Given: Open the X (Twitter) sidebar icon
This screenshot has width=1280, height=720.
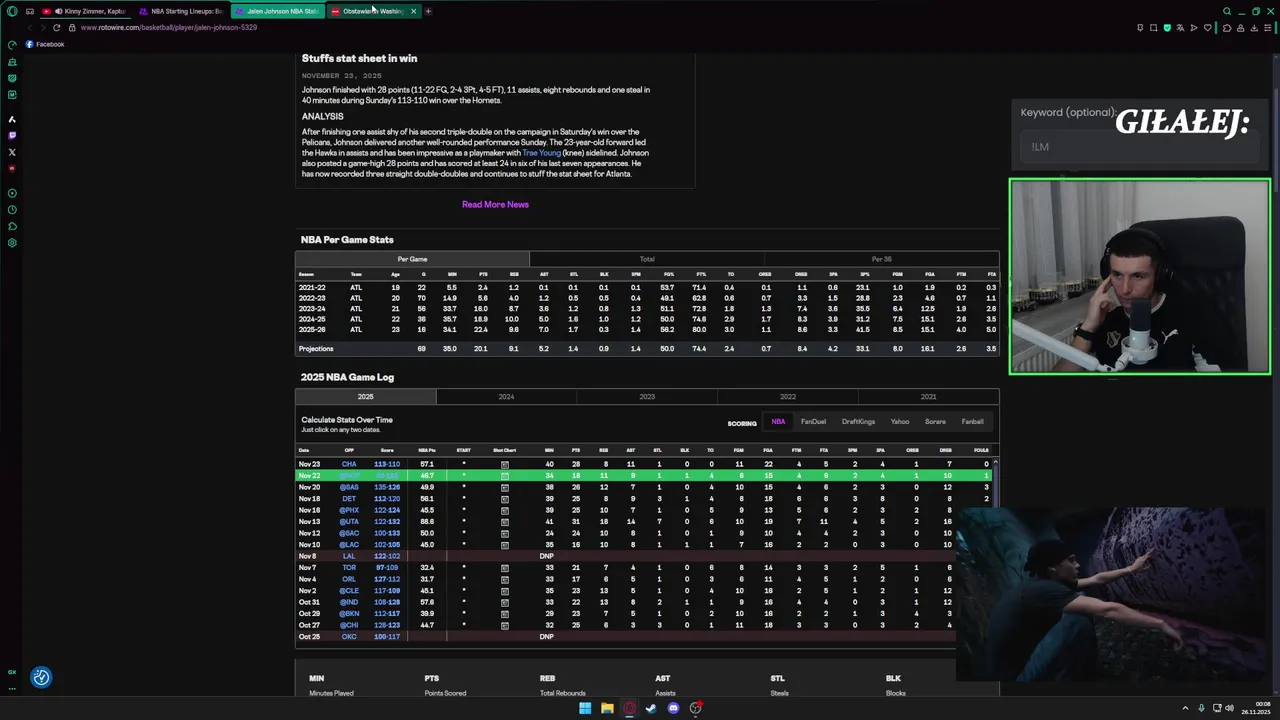Looking at the screenshot, I should (x=12, y=152).
